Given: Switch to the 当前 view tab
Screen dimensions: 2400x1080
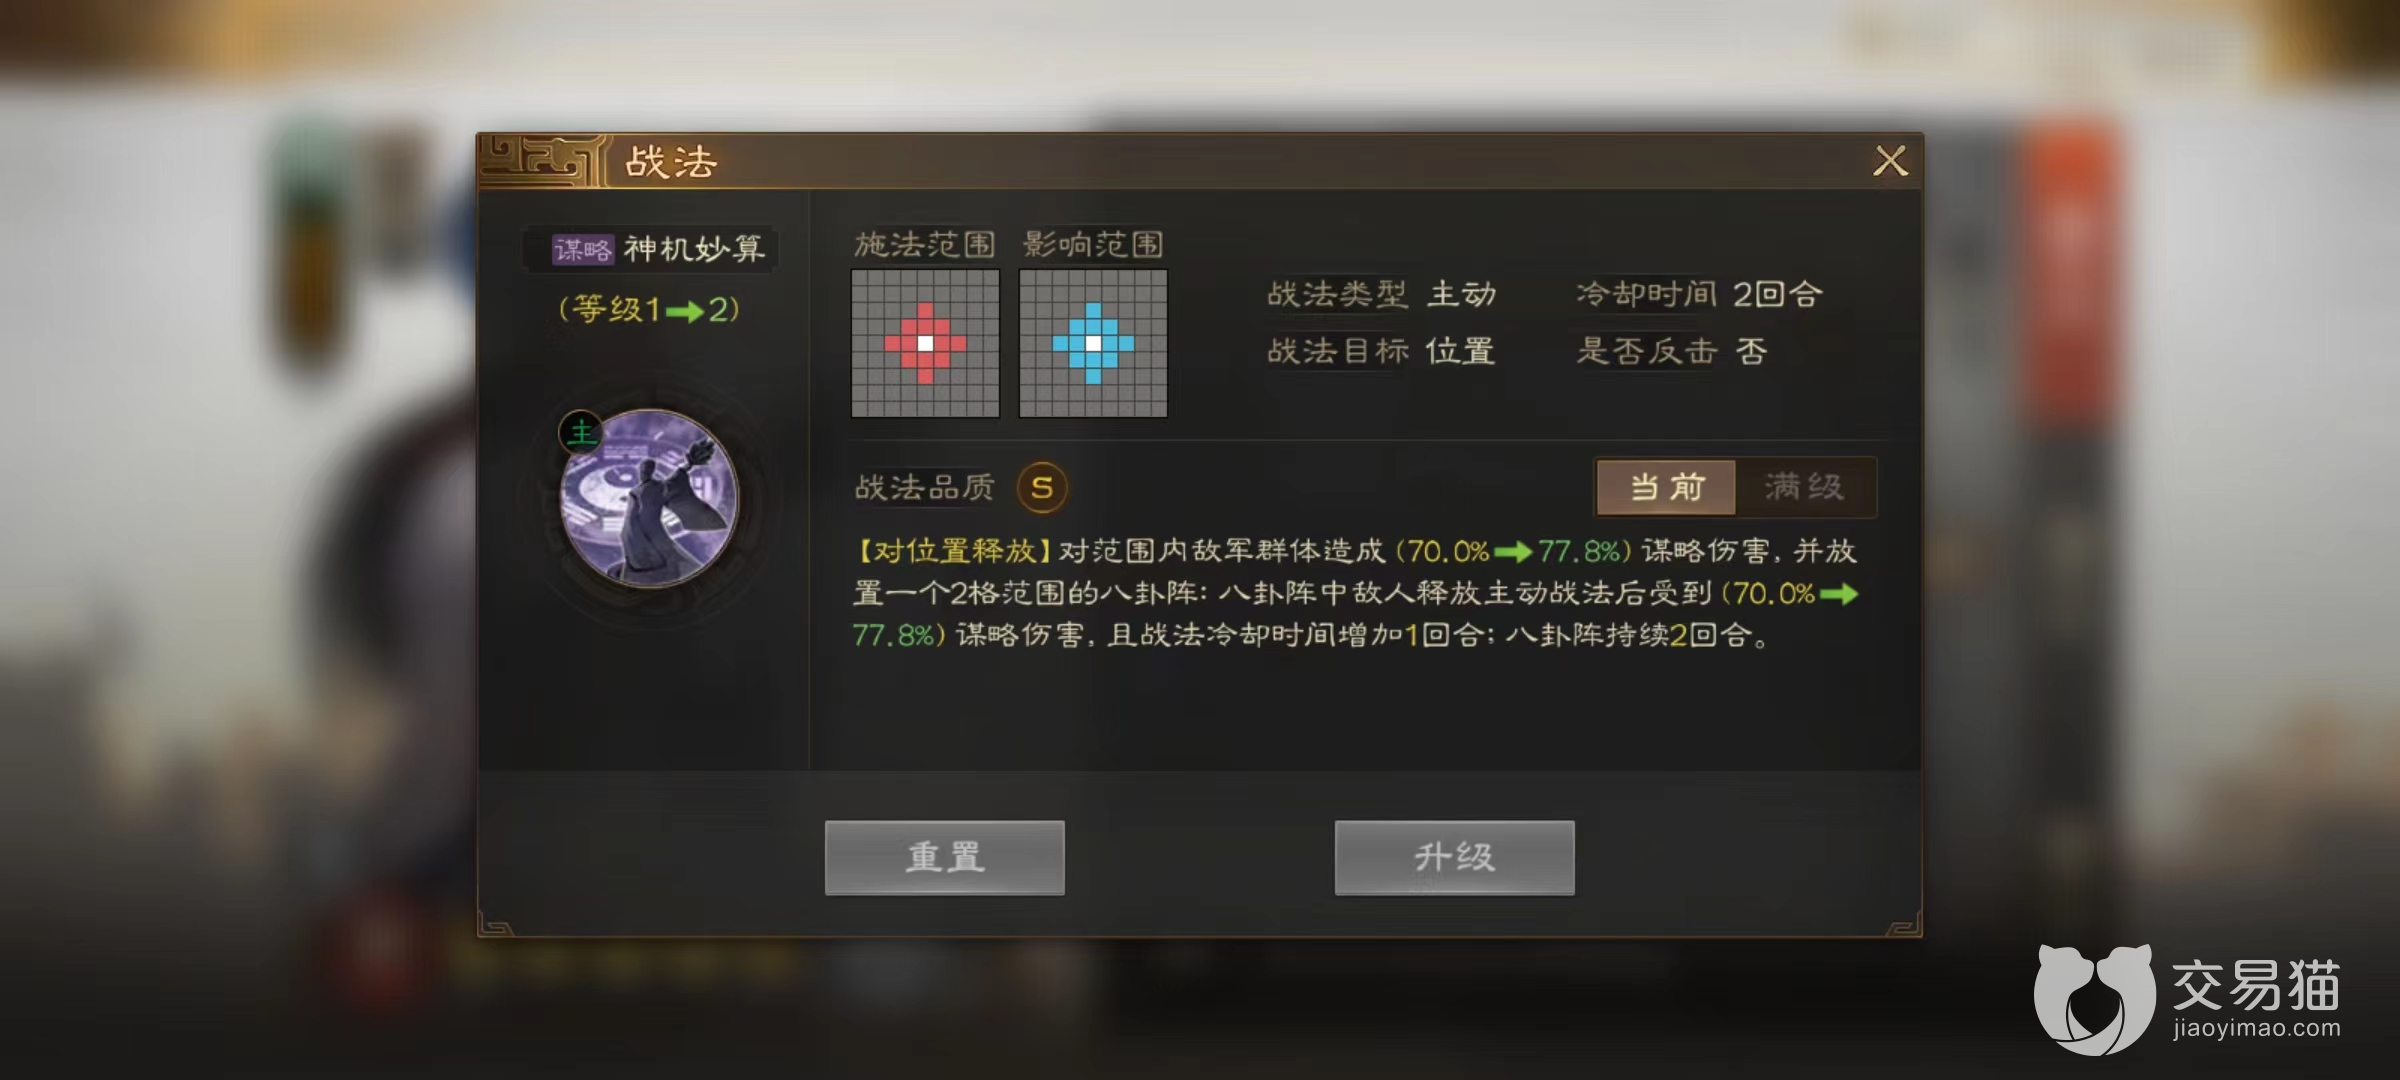Looking at the screenshot, I should [x=1666, y=488].
